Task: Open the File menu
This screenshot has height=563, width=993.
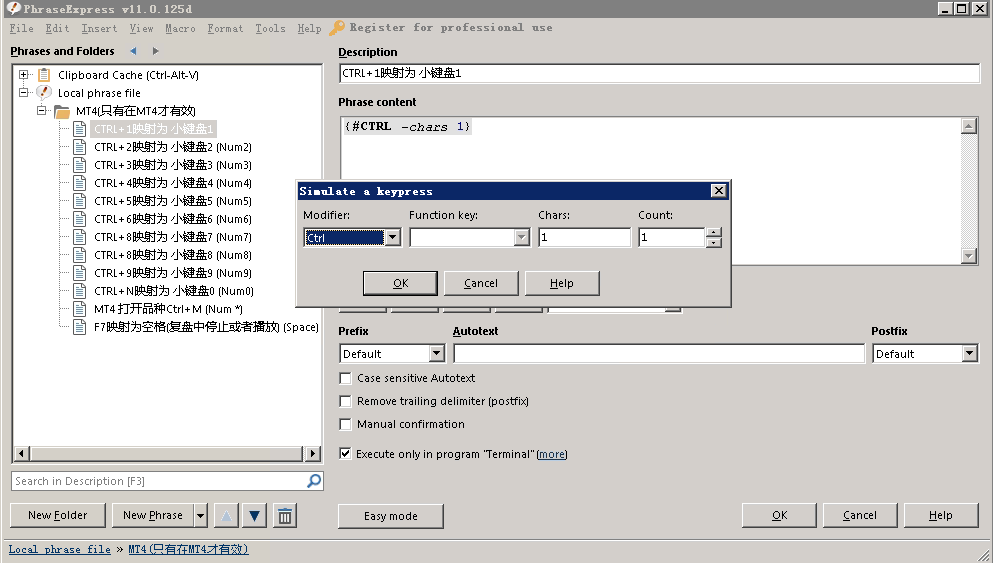Action: tap(22, 28)
